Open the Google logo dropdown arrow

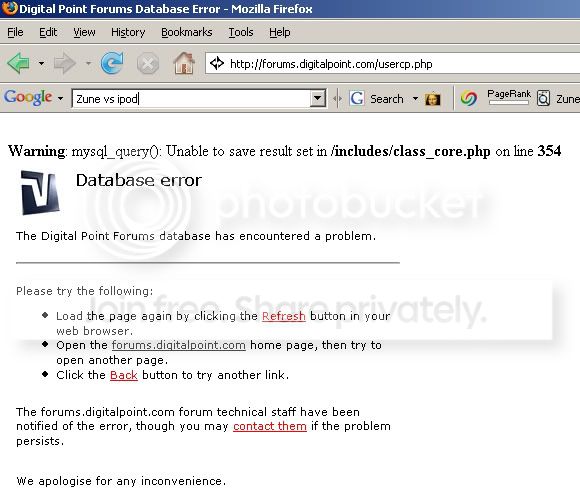[60, 99]
